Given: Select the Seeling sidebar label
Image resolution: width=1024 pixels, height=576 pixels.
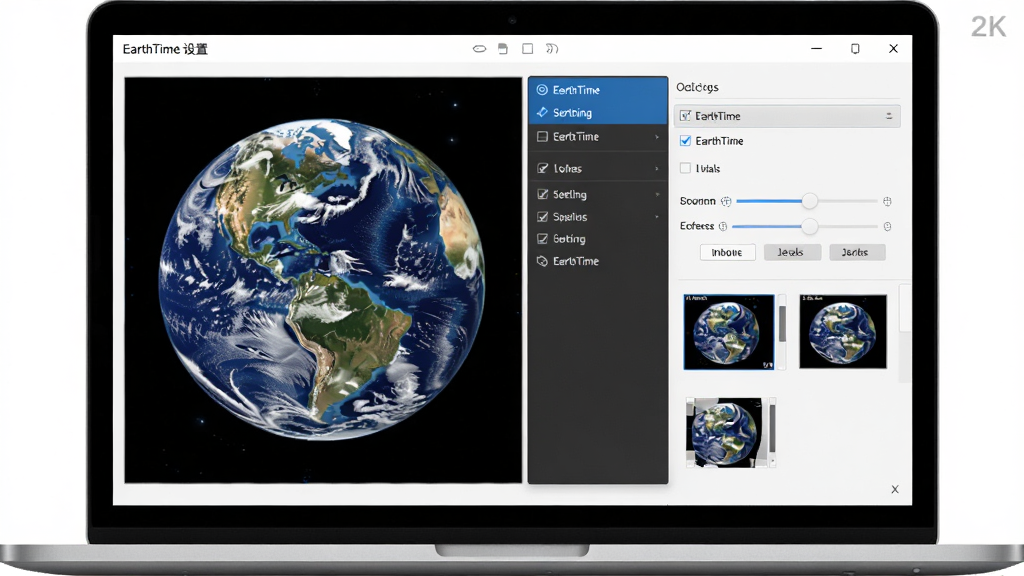Looking at the screenshot, I should tap(569, 195).
